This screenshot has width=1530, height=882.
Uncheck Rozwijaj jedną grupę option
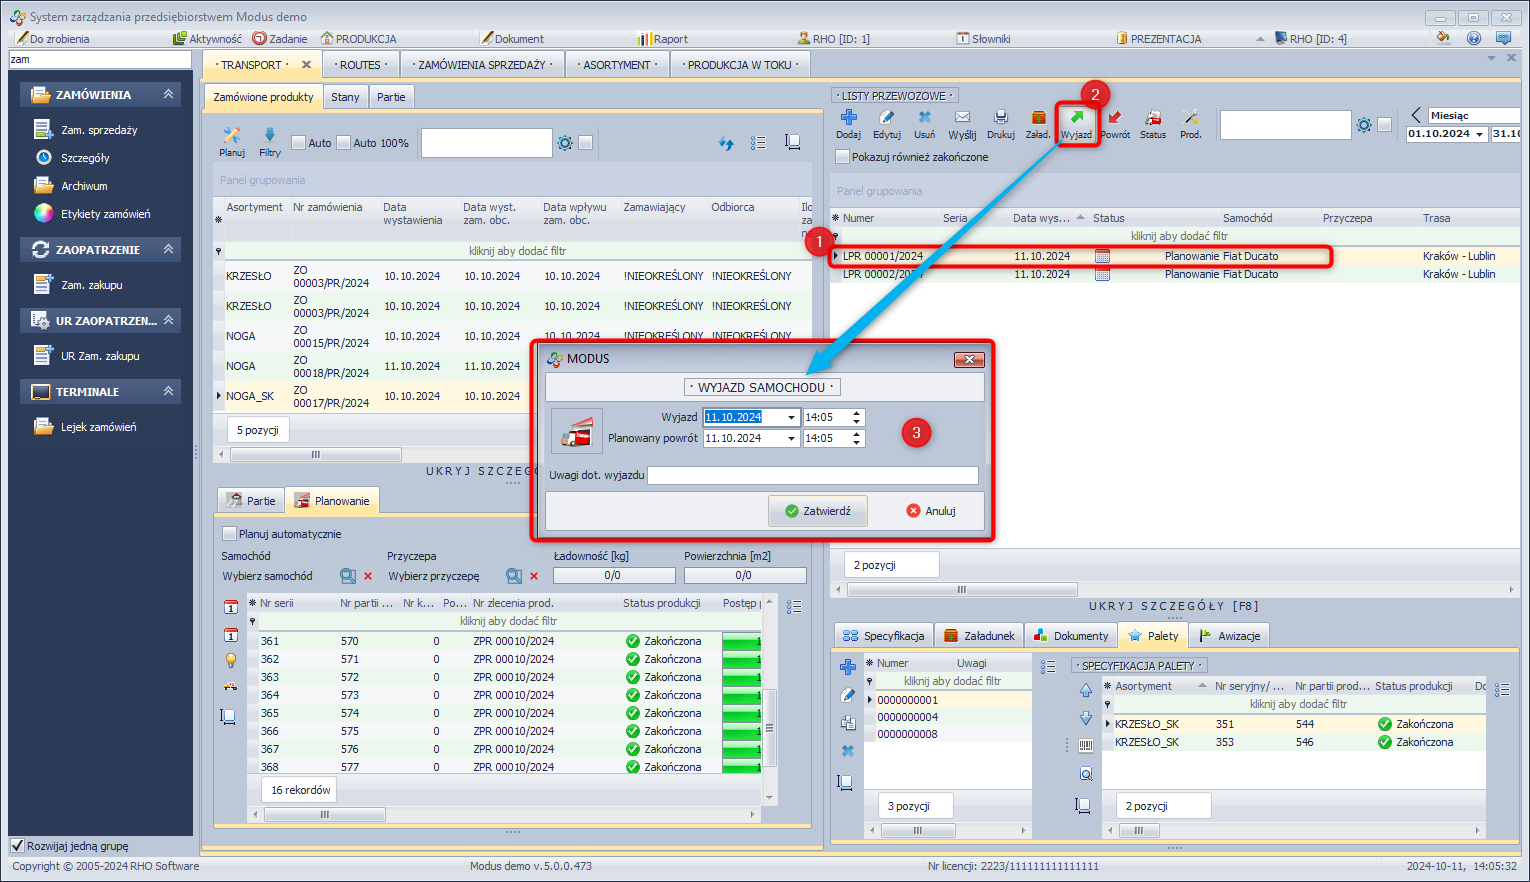17,846
